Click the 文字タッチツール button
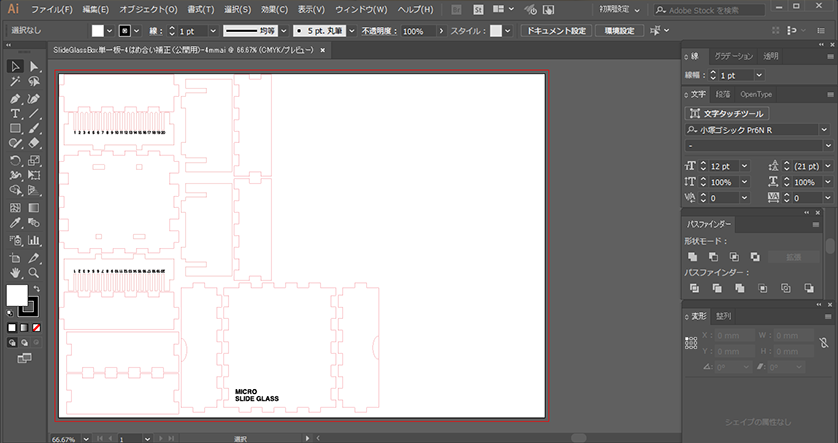 click(x=726, y=114)
